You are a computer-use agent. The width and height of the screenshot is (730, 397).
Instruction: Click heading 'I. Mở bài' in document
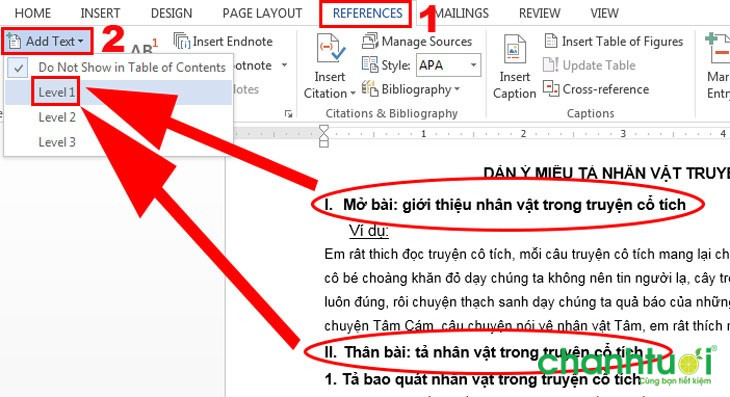point(506,204)
